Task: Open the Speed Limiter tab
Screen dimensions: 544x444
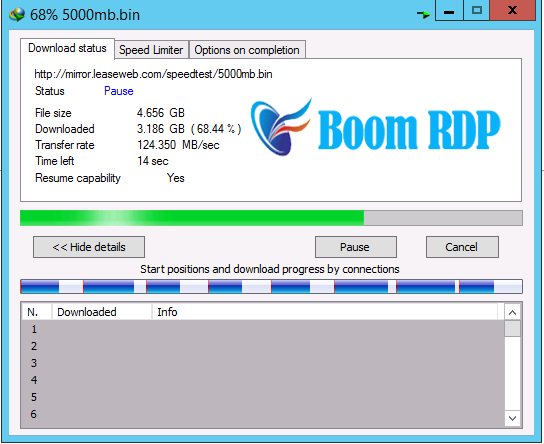Action: click(151, 50)
